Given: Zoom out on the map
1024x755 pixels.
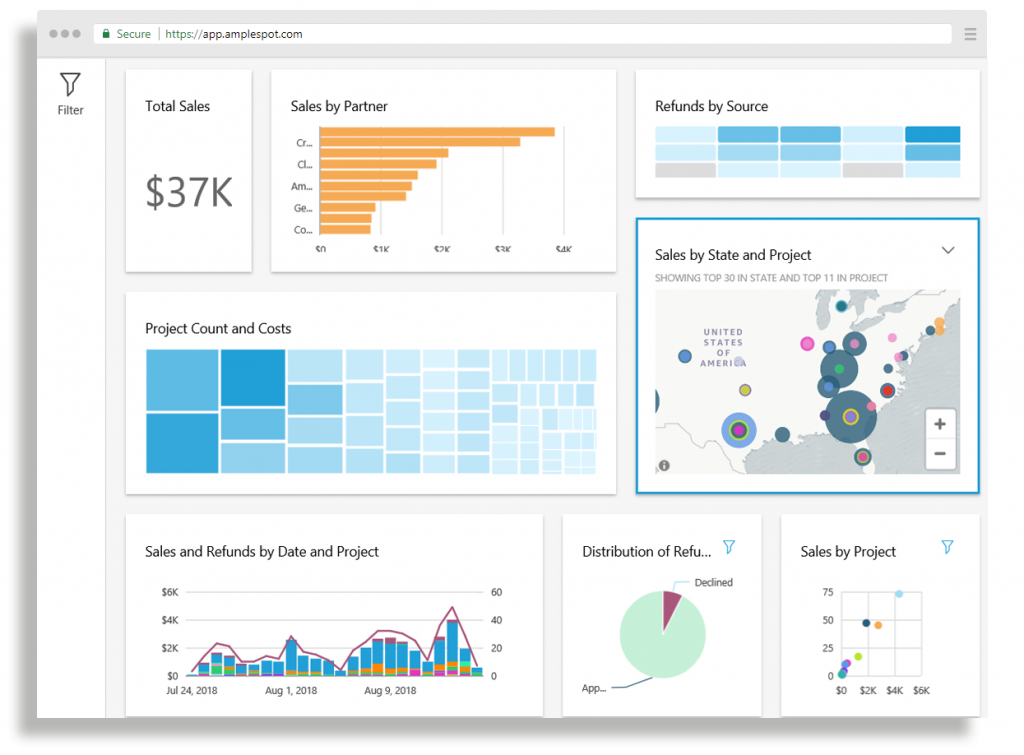Looking at the screenshot, I should pos(940,454).
